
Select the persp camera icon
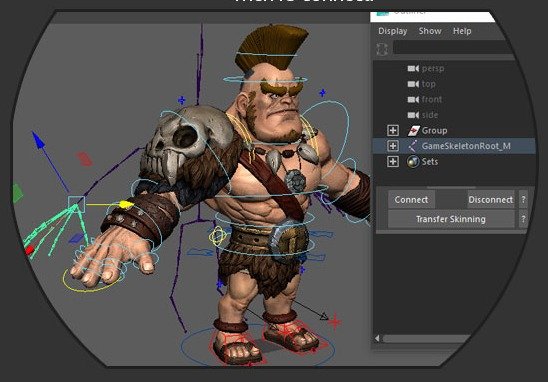point(413,69)
